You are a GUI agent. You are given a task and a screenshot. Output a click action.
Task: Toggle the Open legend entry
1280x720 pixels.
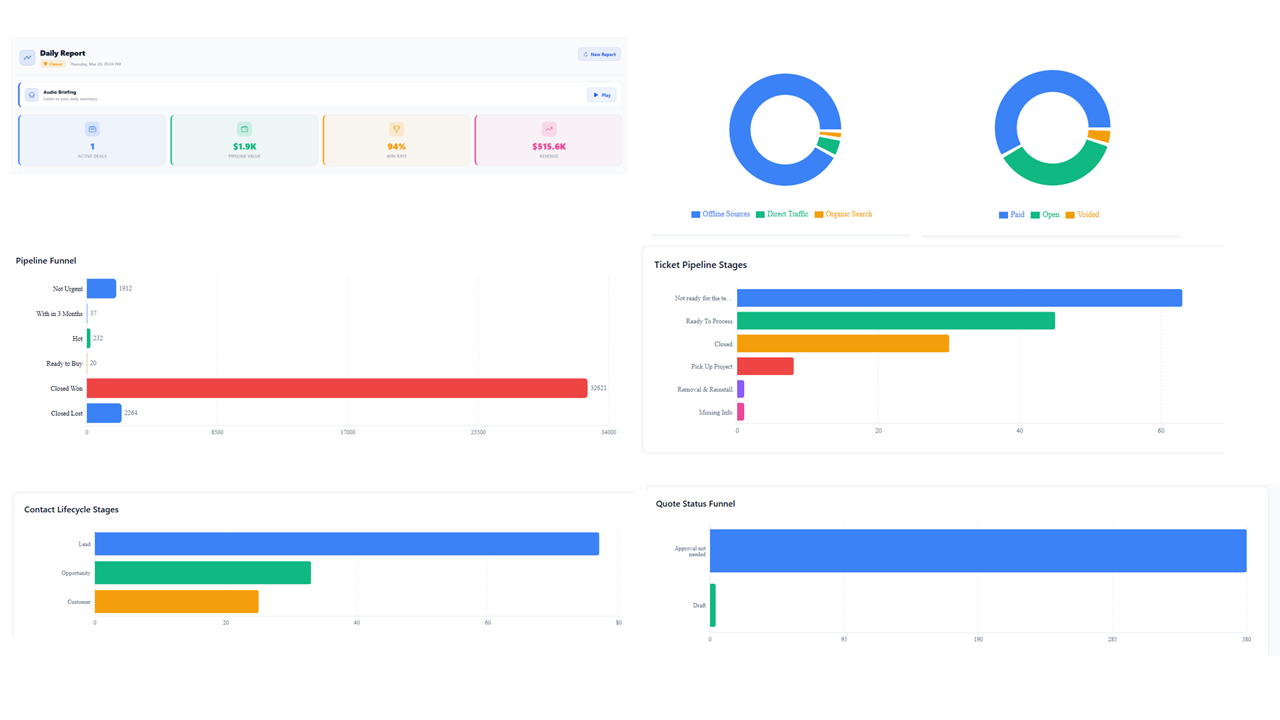point(1044,214)
